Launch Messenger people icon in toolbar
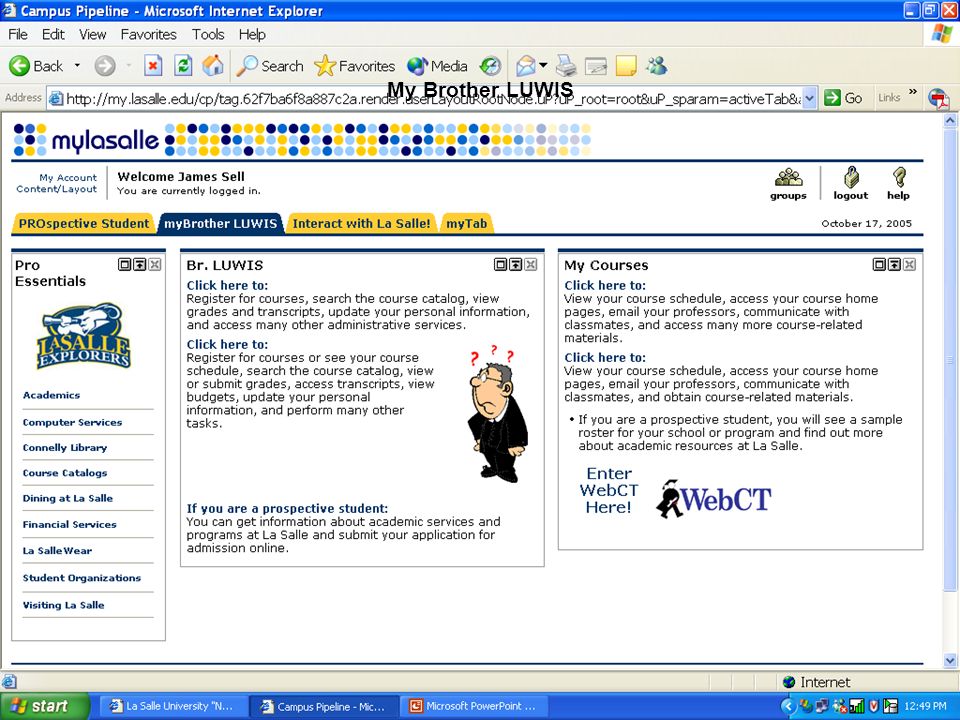 [x=656, y=66]
